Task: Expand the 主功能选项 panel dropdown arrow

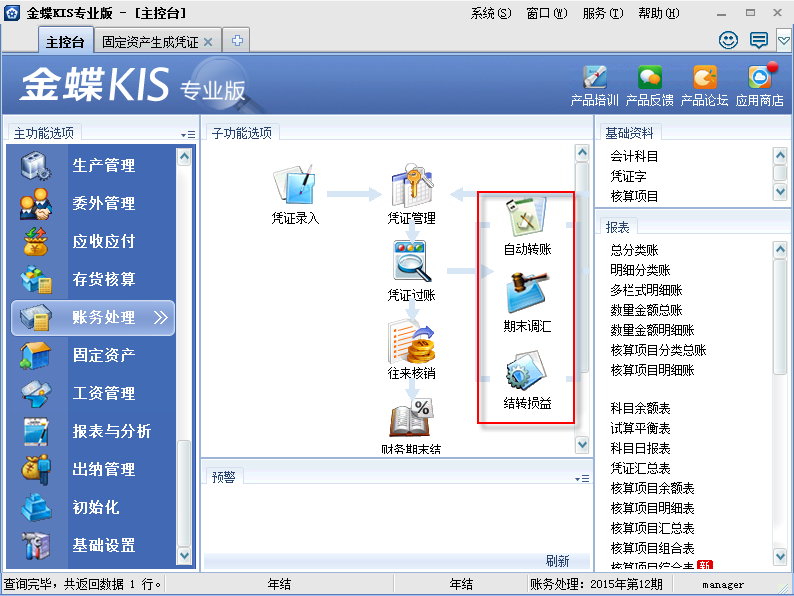Action: (x=189, y=134)
